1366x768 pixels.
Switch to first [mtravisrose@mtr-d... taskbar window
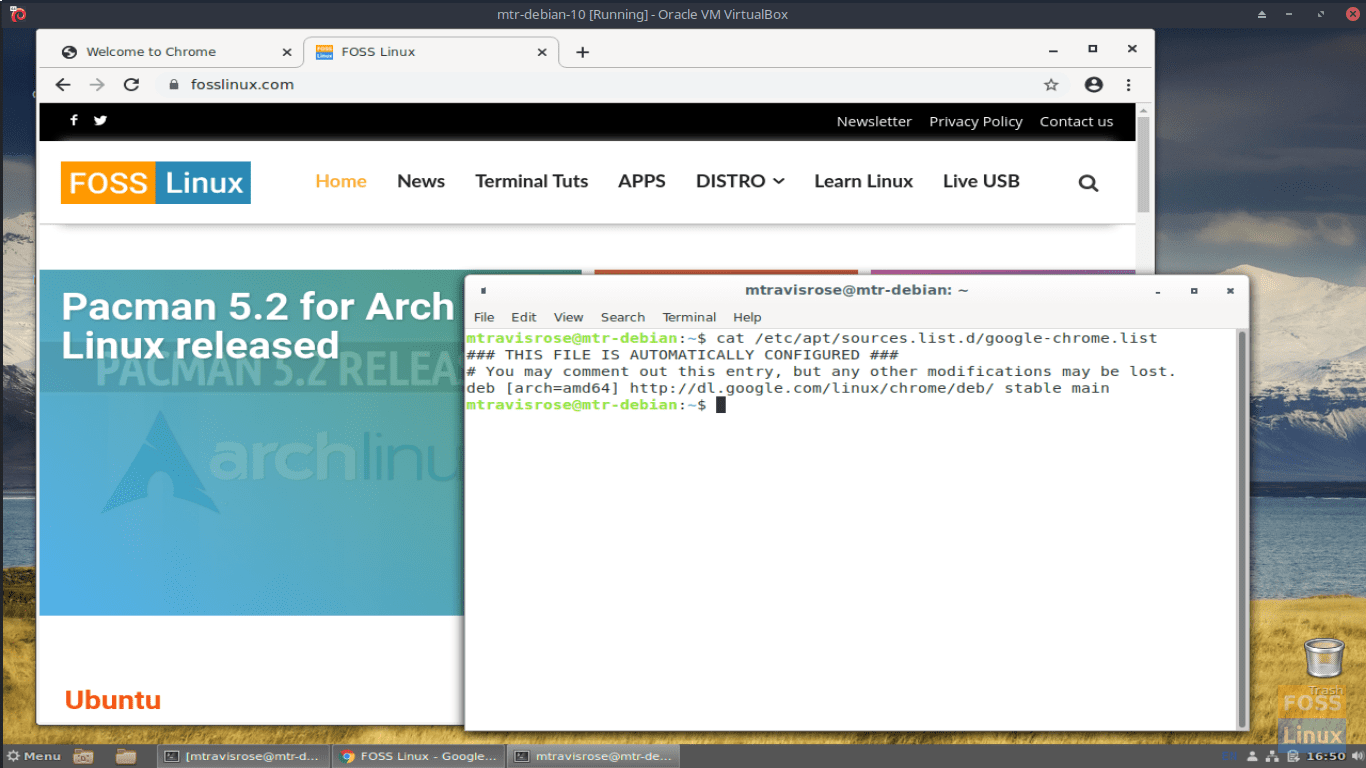[x=242, y=756]
